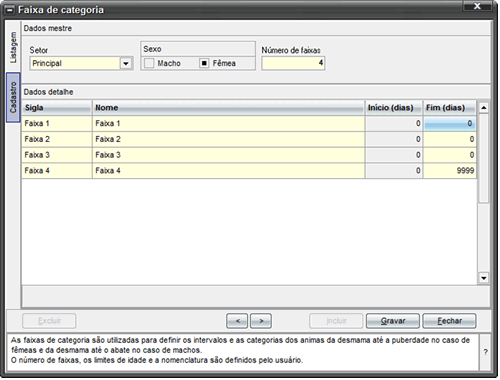Click the Sigla column header
The image size is (500, 380).
click(57, 108)
